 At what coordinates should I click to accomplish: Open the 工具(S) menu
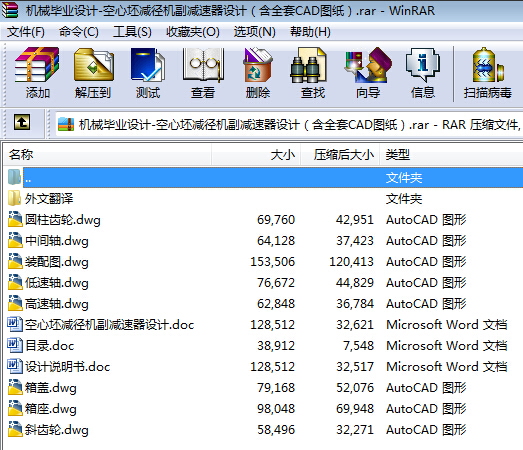coord(132,32)
